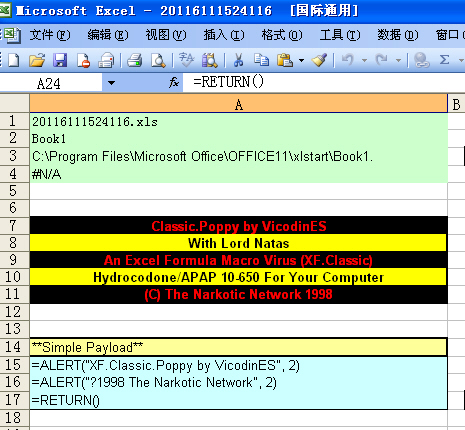The width and height of the screenshot is (465, 430).
Task: Click the Name Box showing A24
Action: [51, 83]
